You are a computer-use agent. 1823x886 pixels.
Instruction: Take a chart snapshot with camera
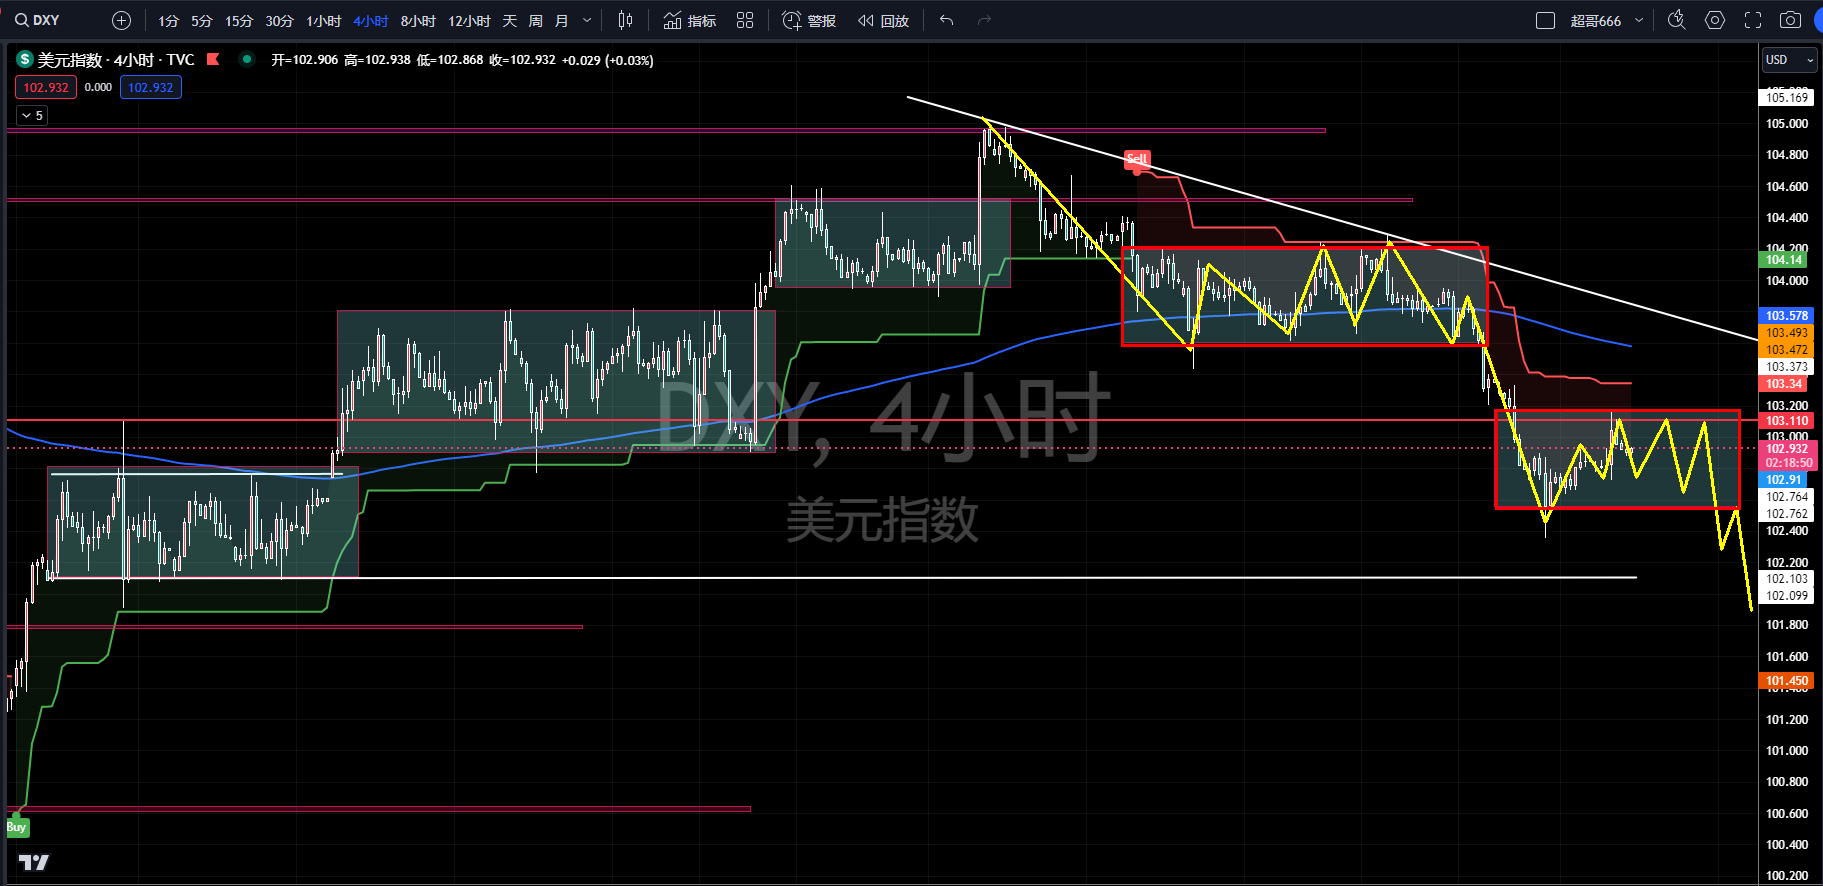[1790, 20]
